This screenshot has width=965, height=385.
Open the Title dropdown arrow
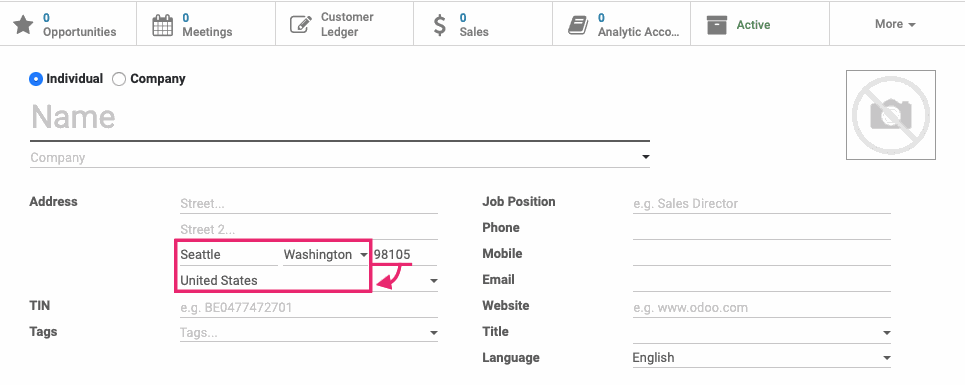[886, 333]
